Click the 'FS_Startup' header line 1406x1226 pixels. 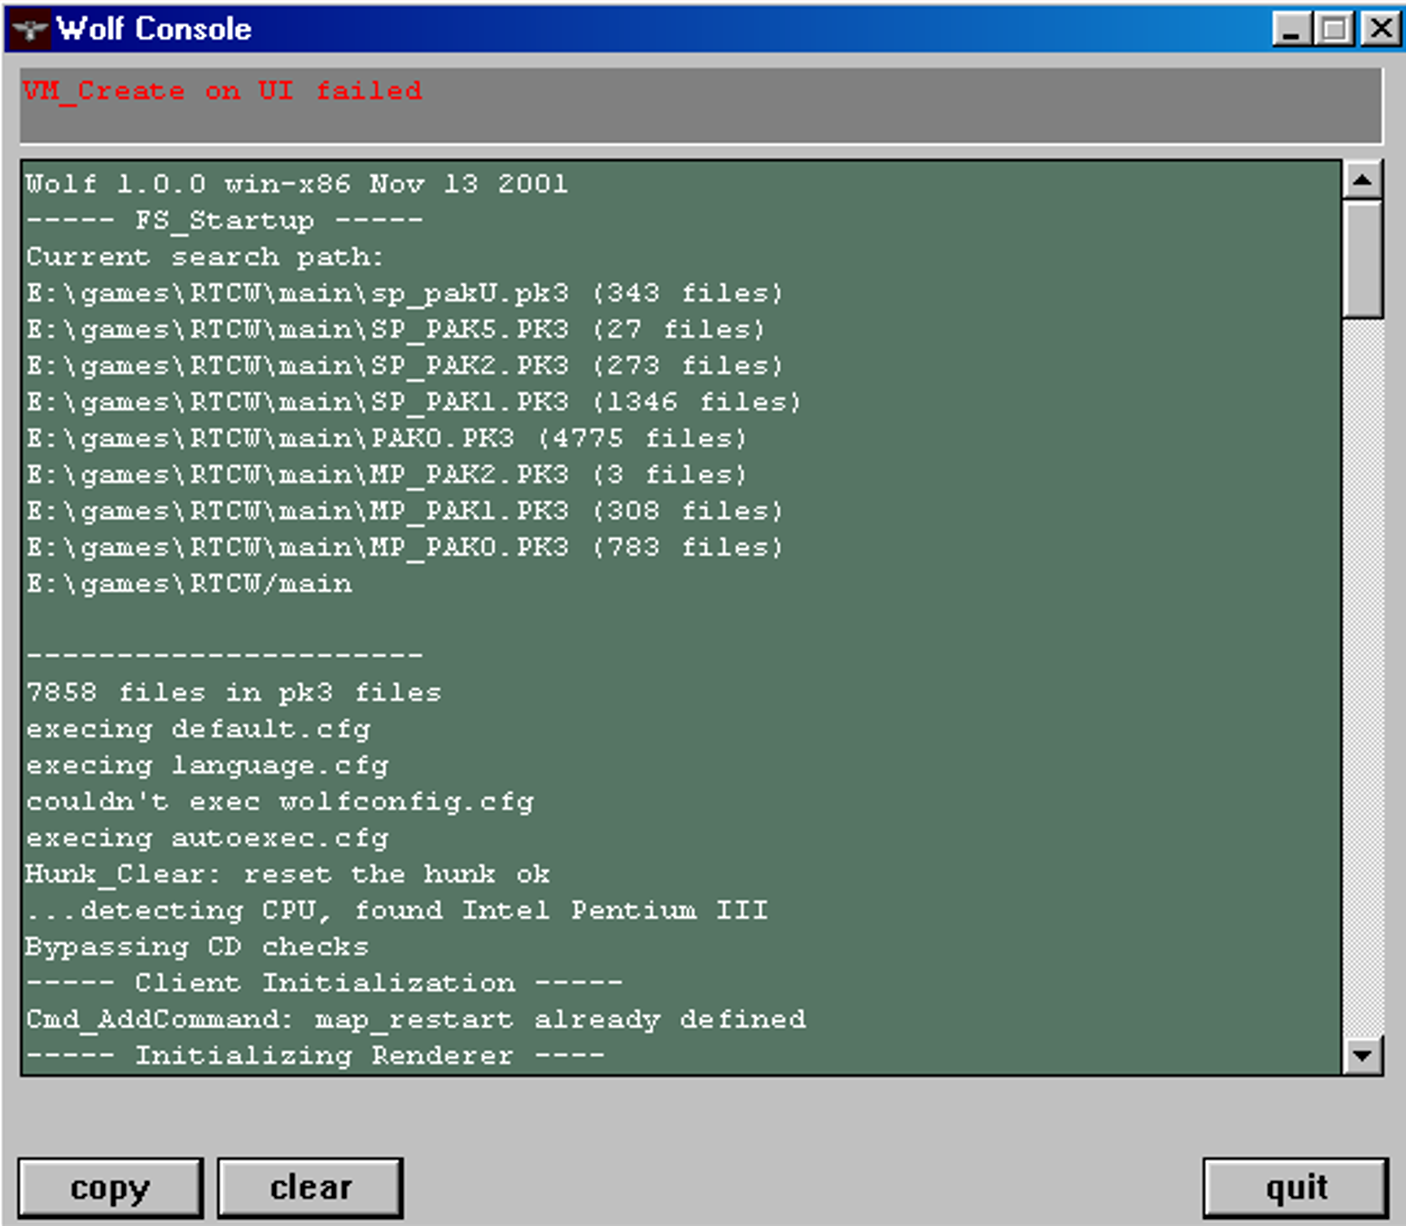pos(224,220)
